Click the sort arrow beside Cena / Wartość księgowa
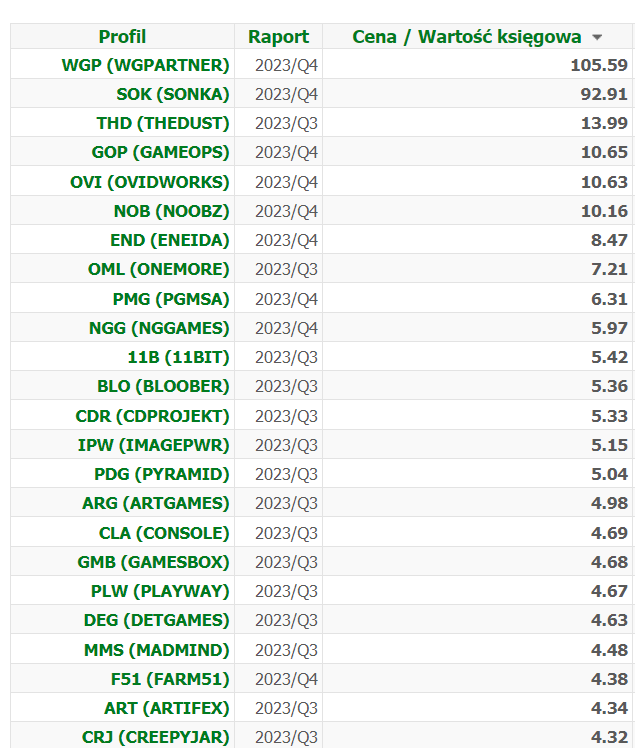 click(597, 38)
